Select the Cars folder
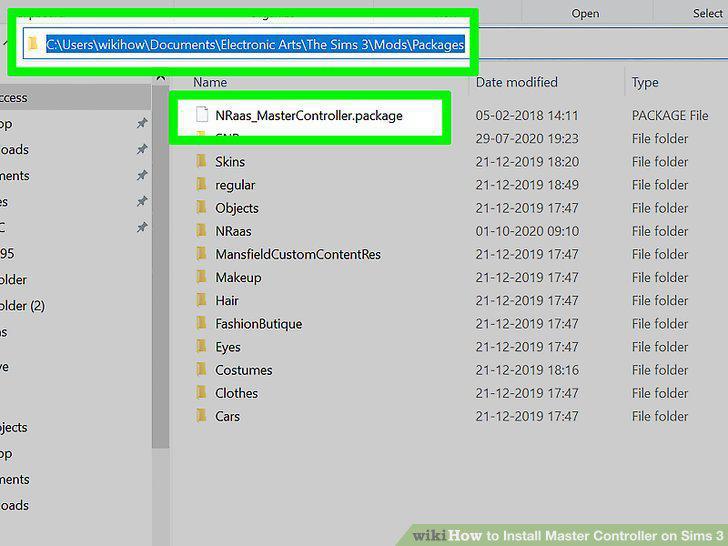 point(228,416)
